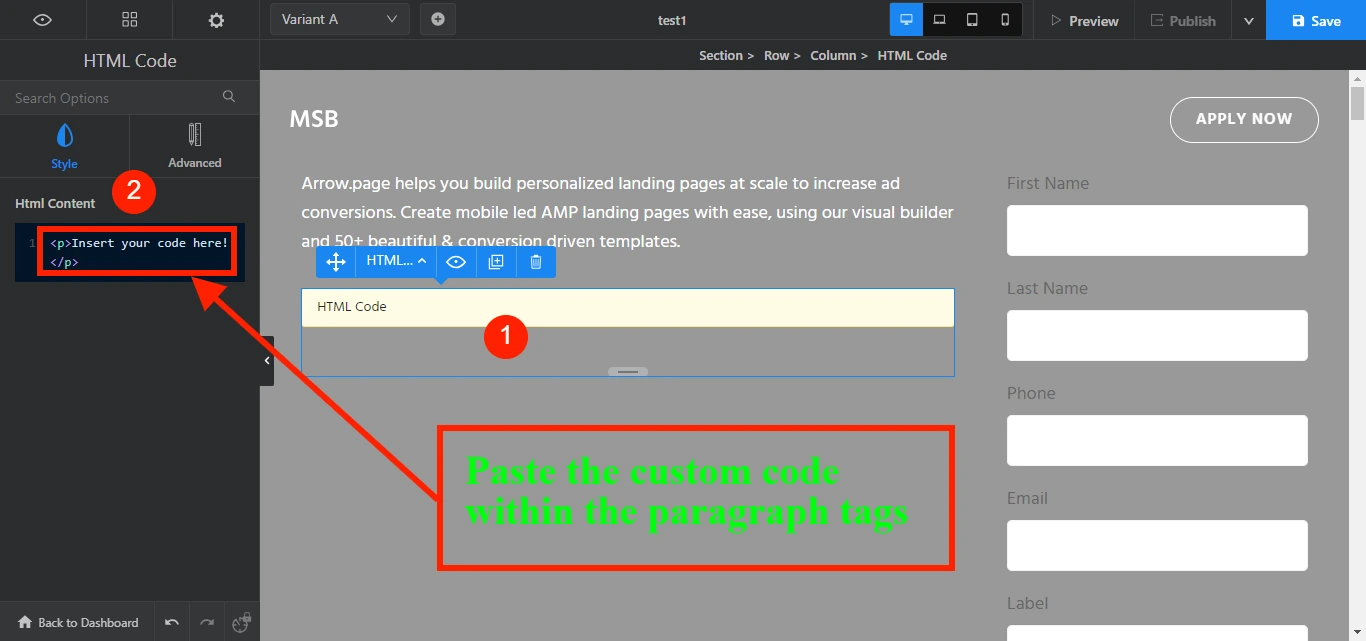Open the settings gear icon

pos(216,20)
